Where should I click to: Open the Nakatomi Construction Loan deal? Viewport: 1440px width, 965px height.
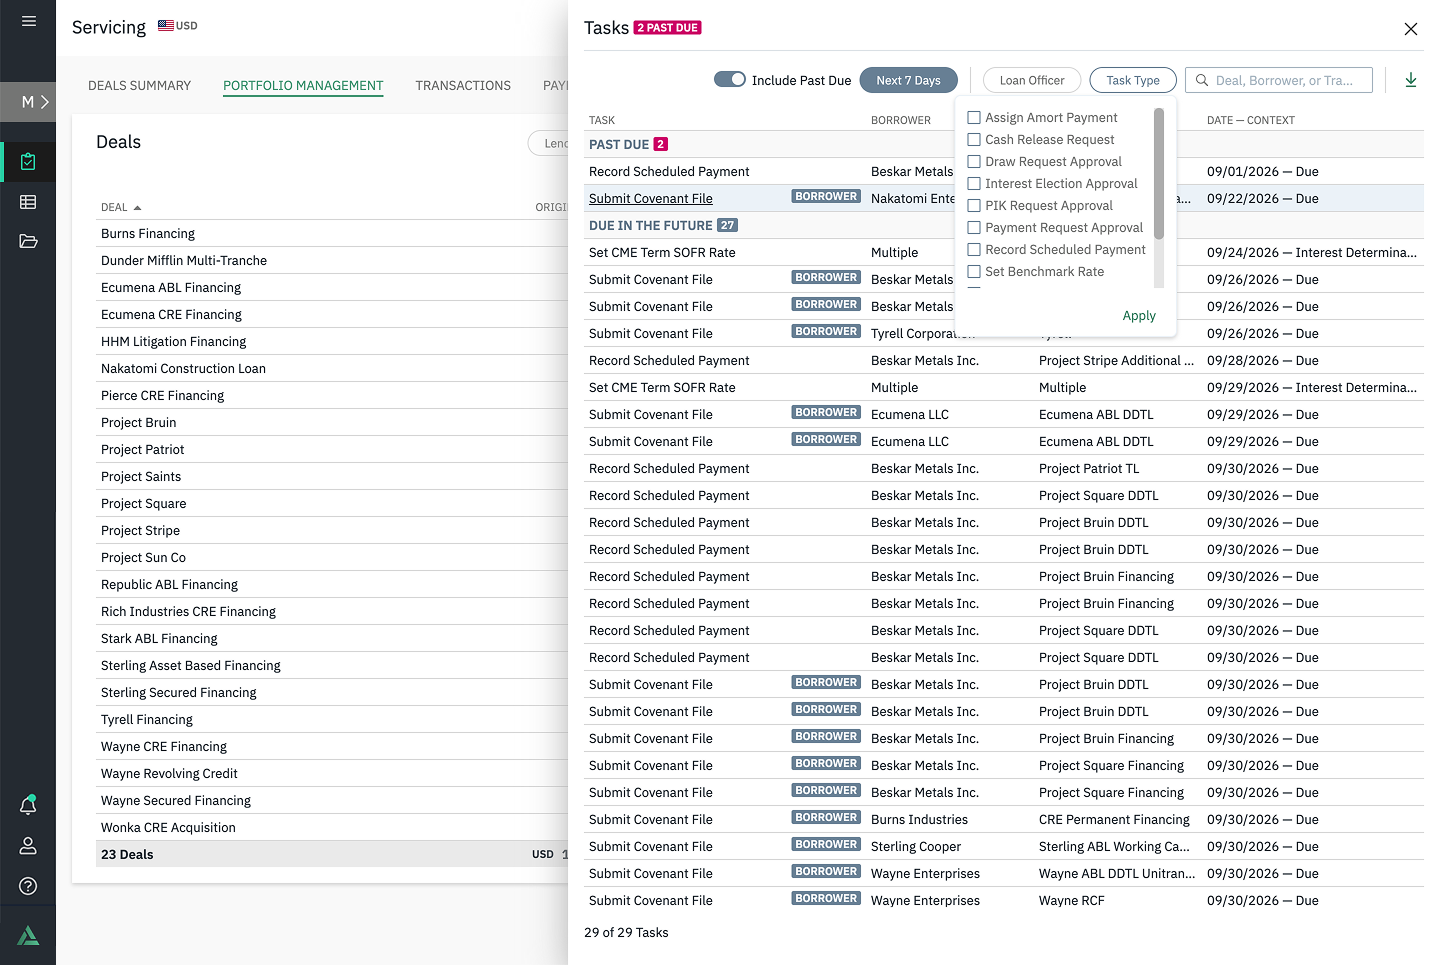[183, 369]
